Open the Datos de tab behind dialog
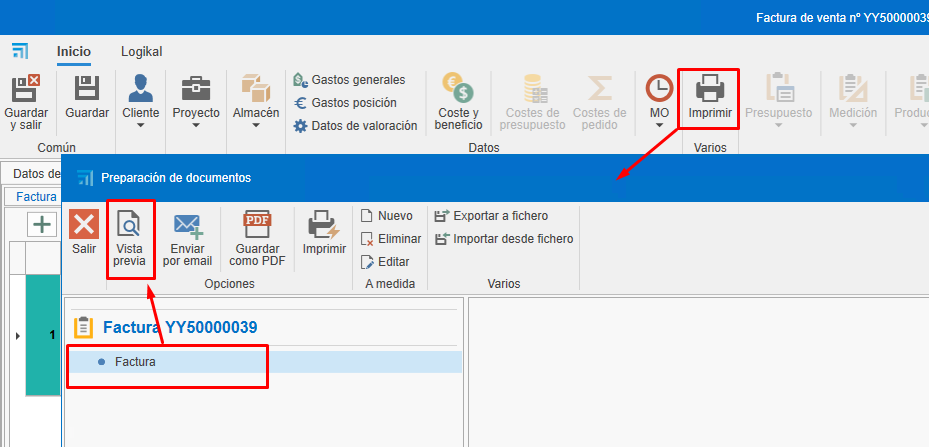Image resolution: width=929 pixels, height=447 pixels. point(34,174)
